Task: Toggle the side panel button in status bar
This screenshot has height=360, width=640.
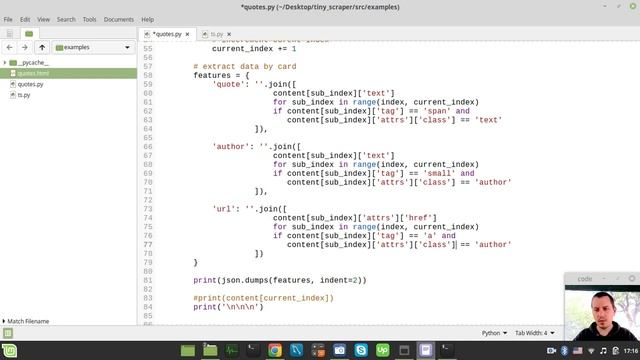Action: coord(8,333)
